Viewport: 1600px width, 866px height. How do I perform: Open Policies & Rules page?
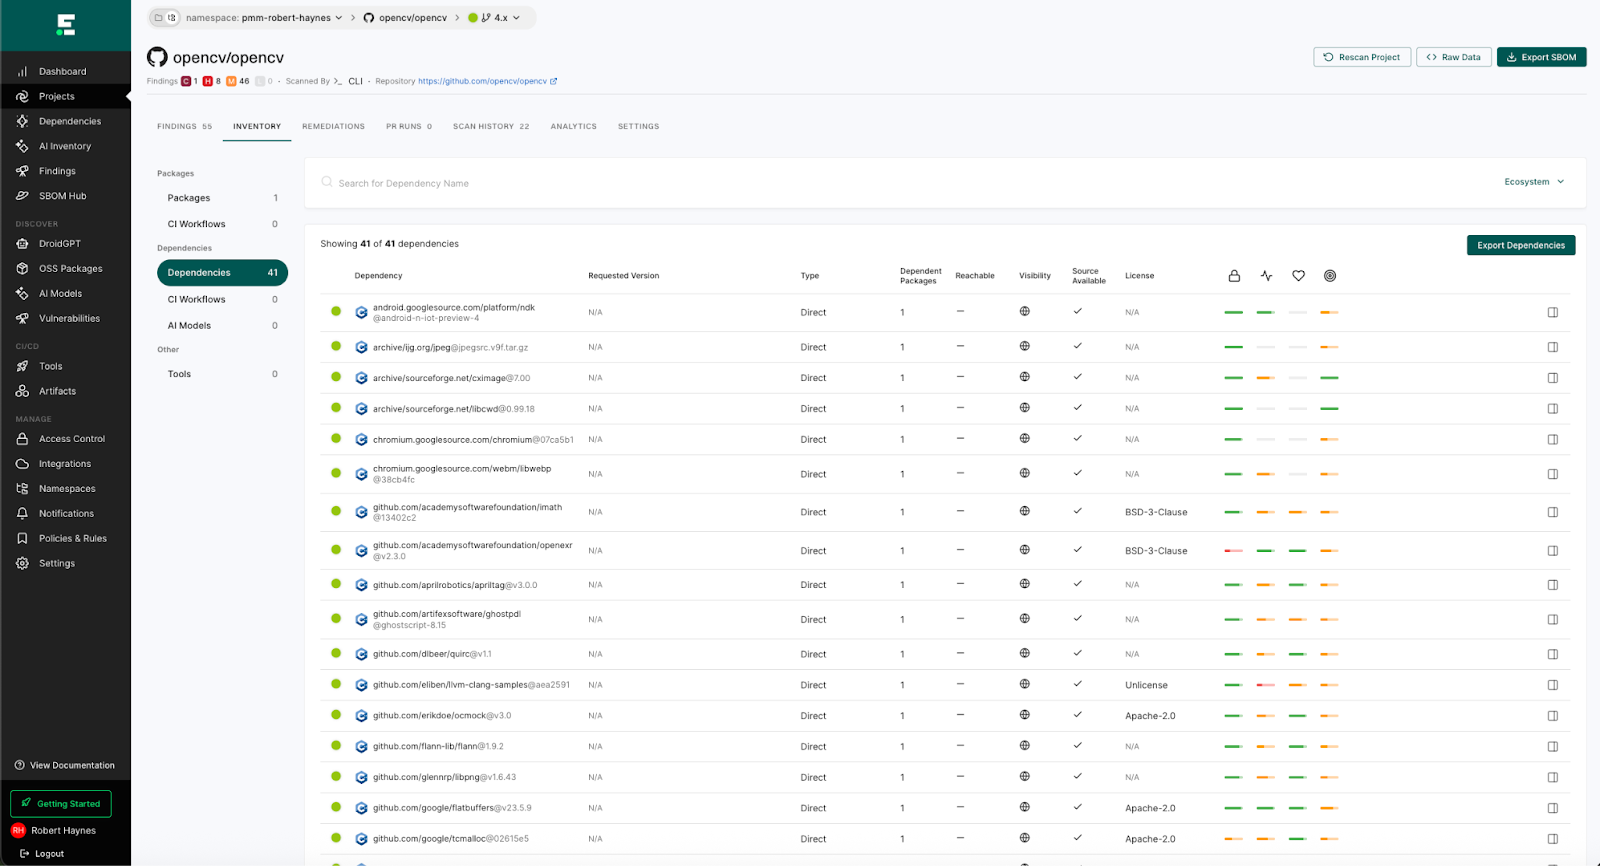pyautogui.click(x=72, y=539)
